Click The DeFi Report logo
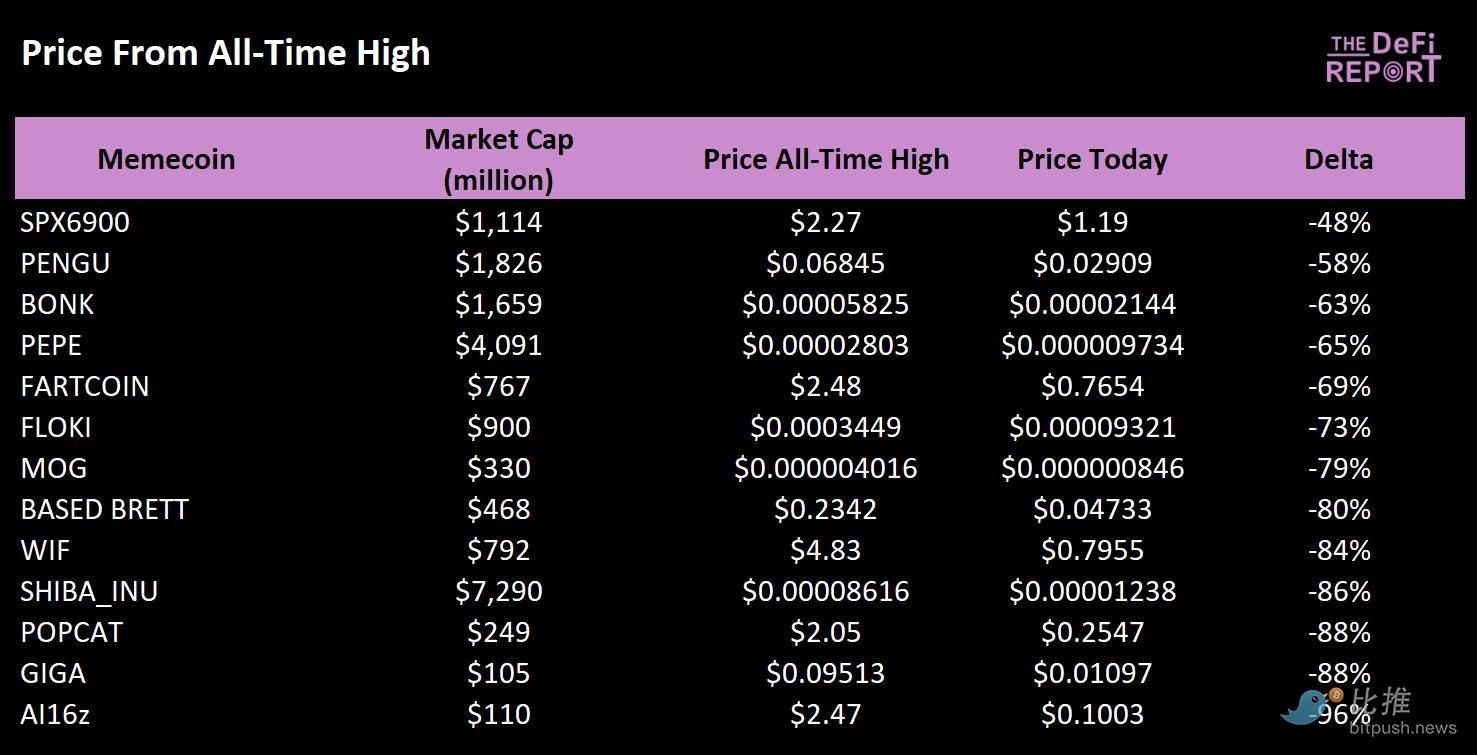The image size is (1477, 755). click(x=1383, y=58)
